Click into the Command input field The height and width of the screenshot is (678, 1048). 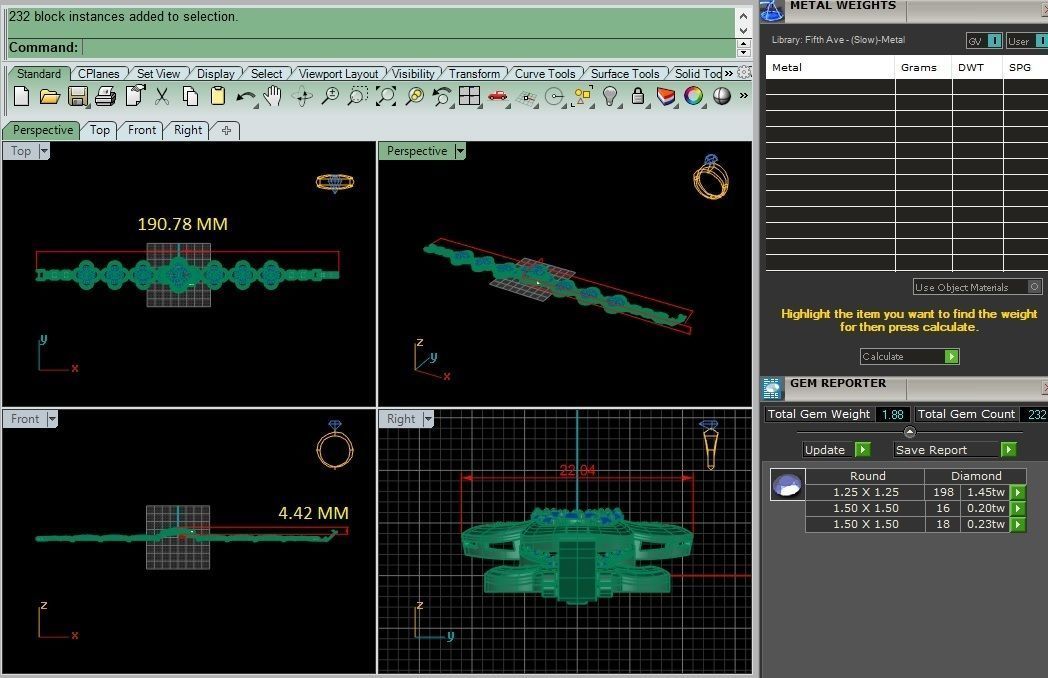(x=408, y=47)
